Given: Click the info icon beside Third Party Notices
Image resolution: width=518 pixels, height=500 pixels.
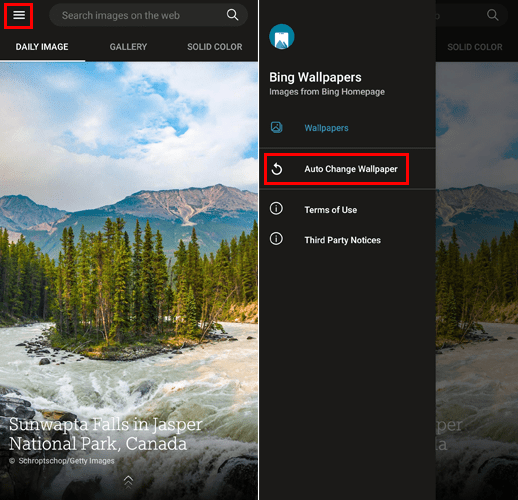Looking at the screenshot, I should coord(276,239).
